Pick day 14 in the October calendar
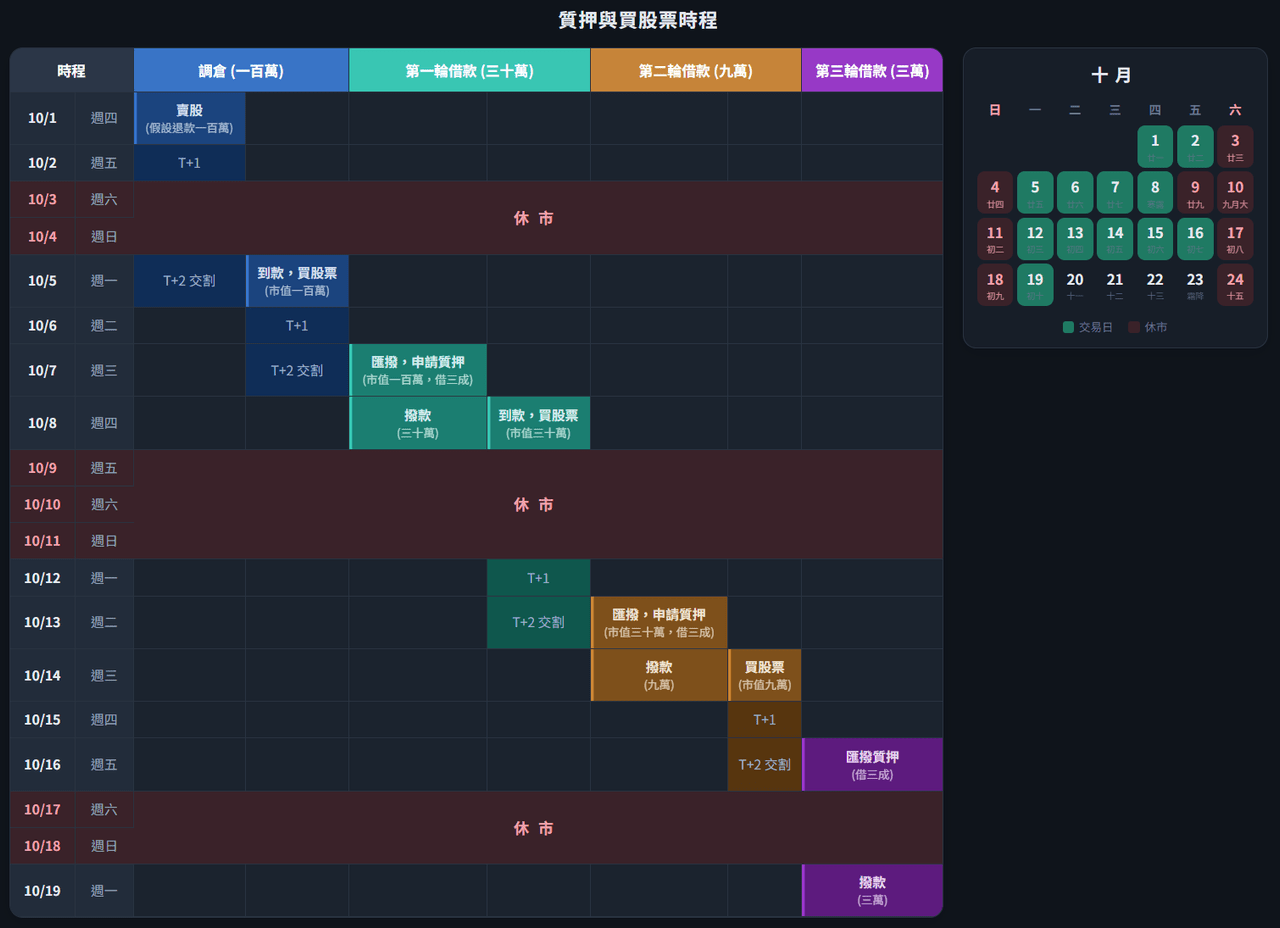This screenshot has height=928, width=1280. [1115, 239]
